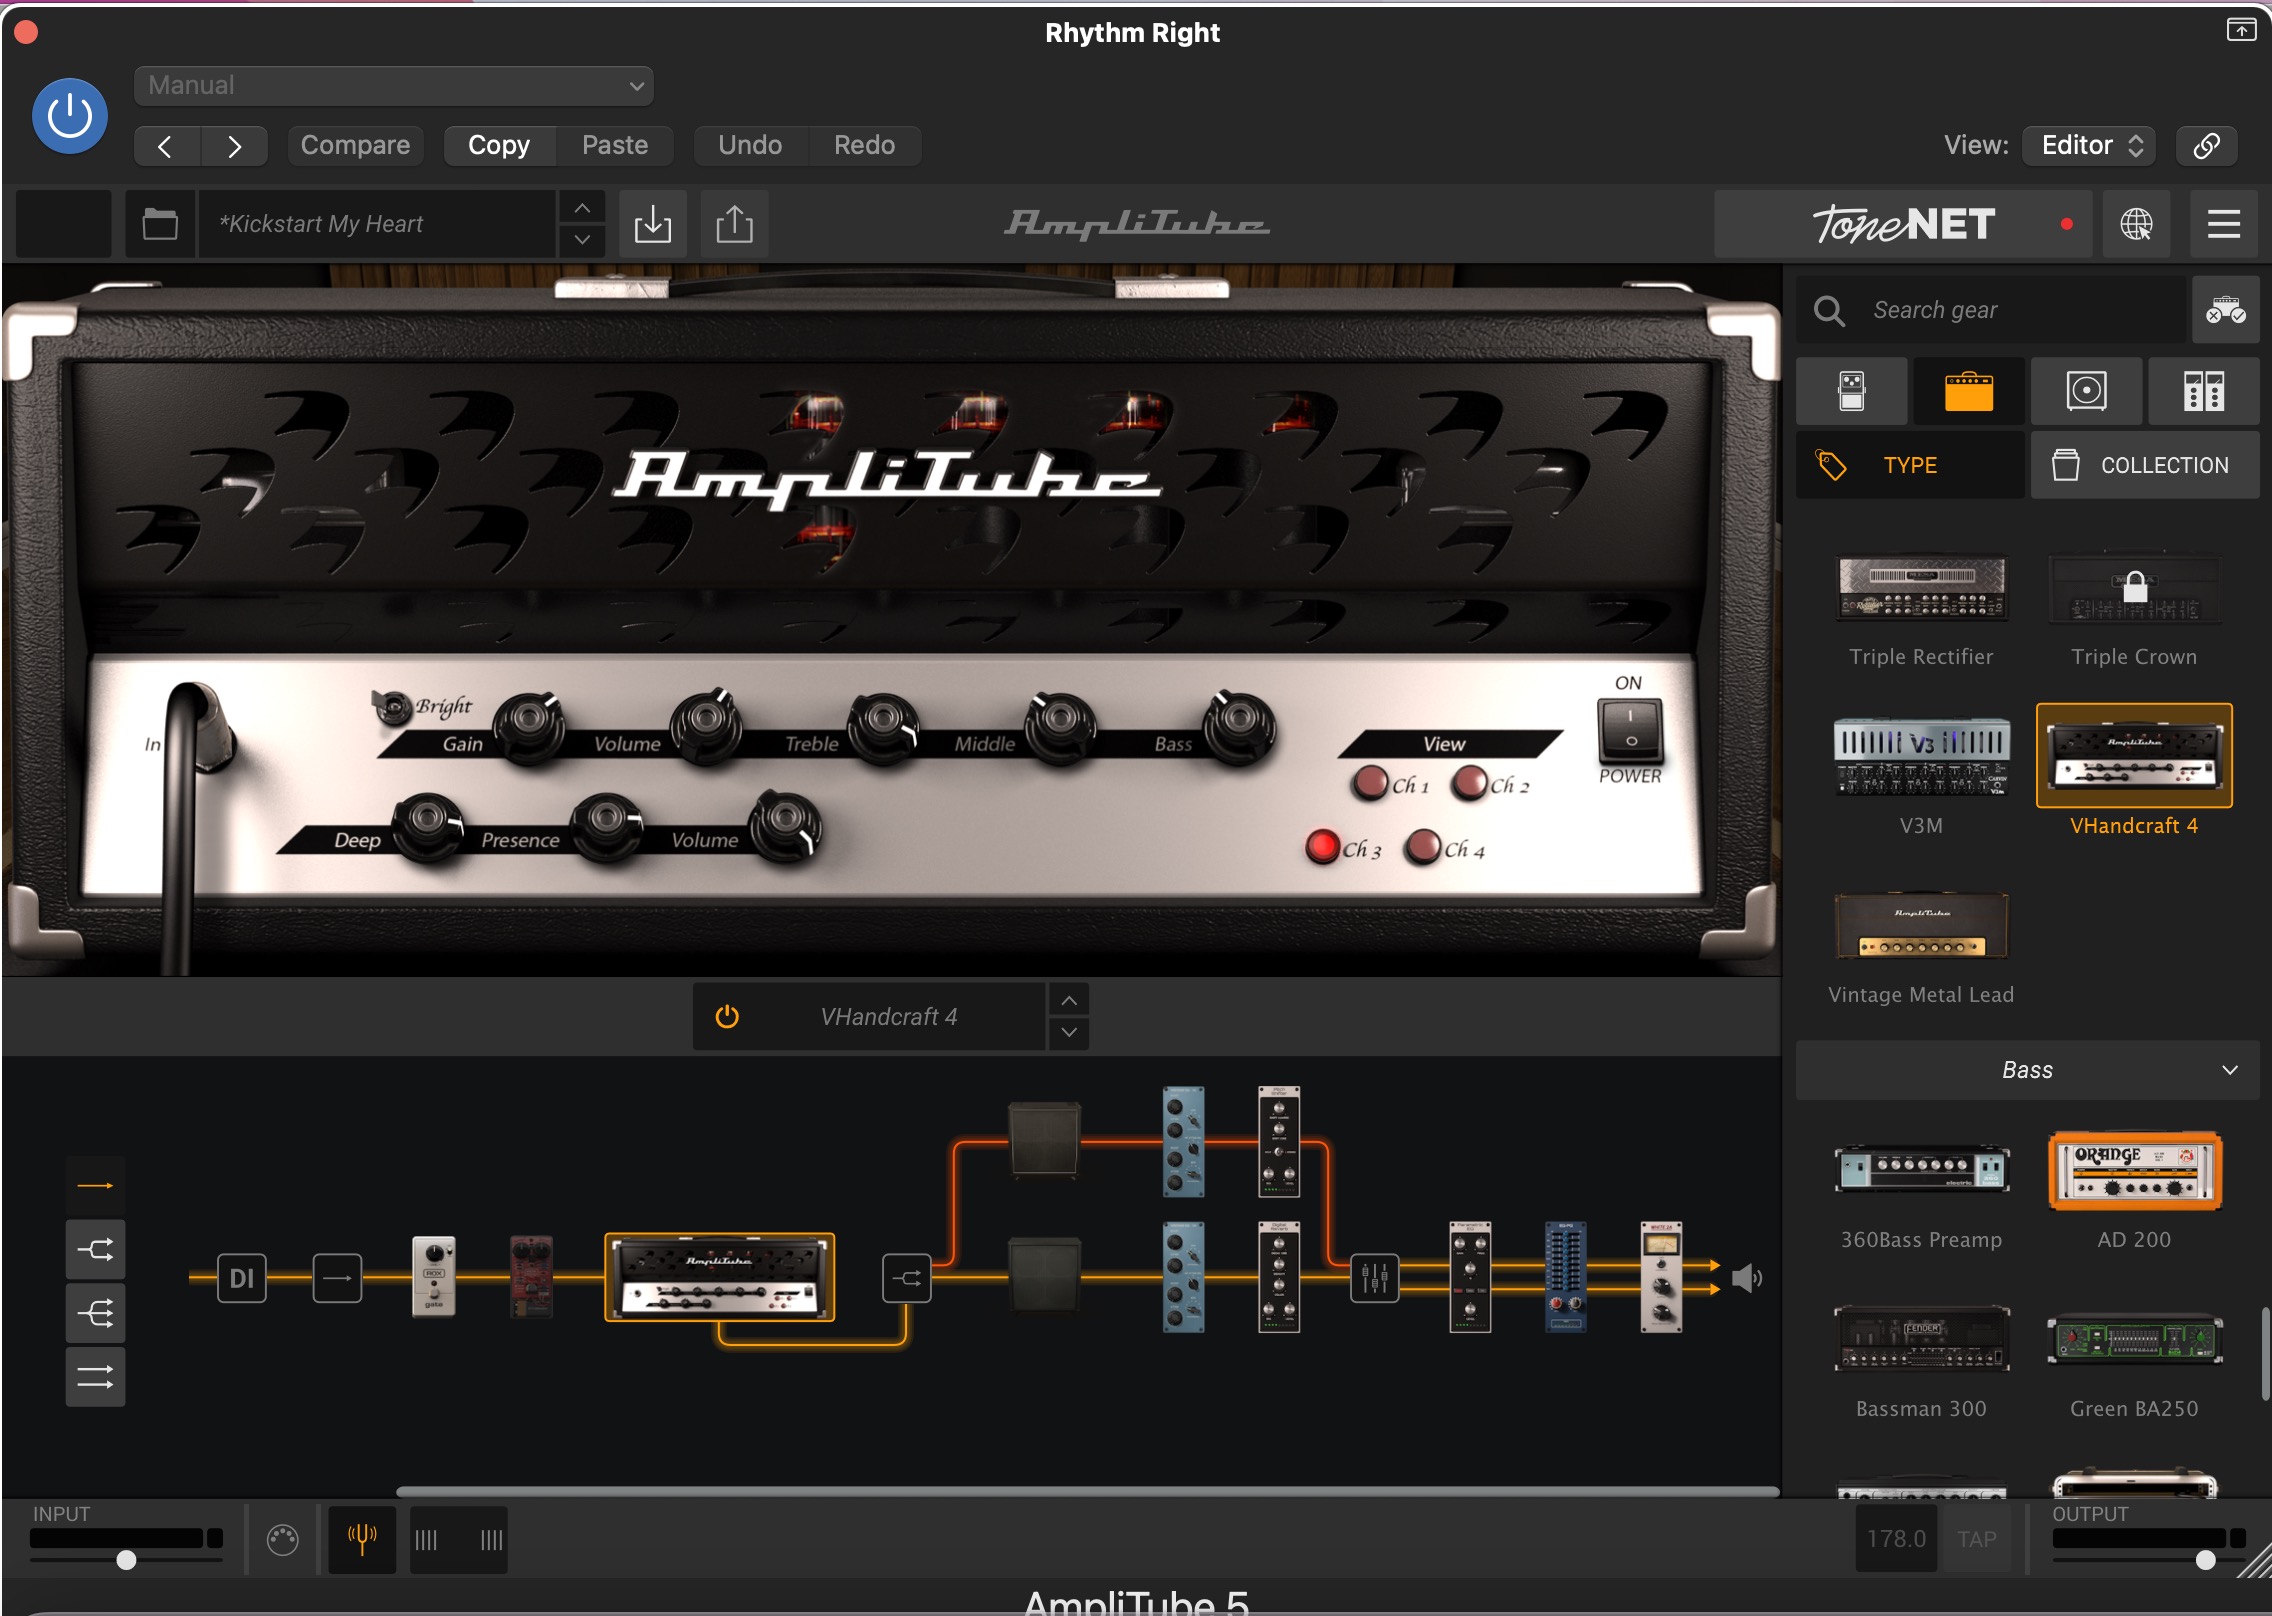Choose the single serial signal chain layout
The image size is (2272, 1616).
coord(96,1186)
